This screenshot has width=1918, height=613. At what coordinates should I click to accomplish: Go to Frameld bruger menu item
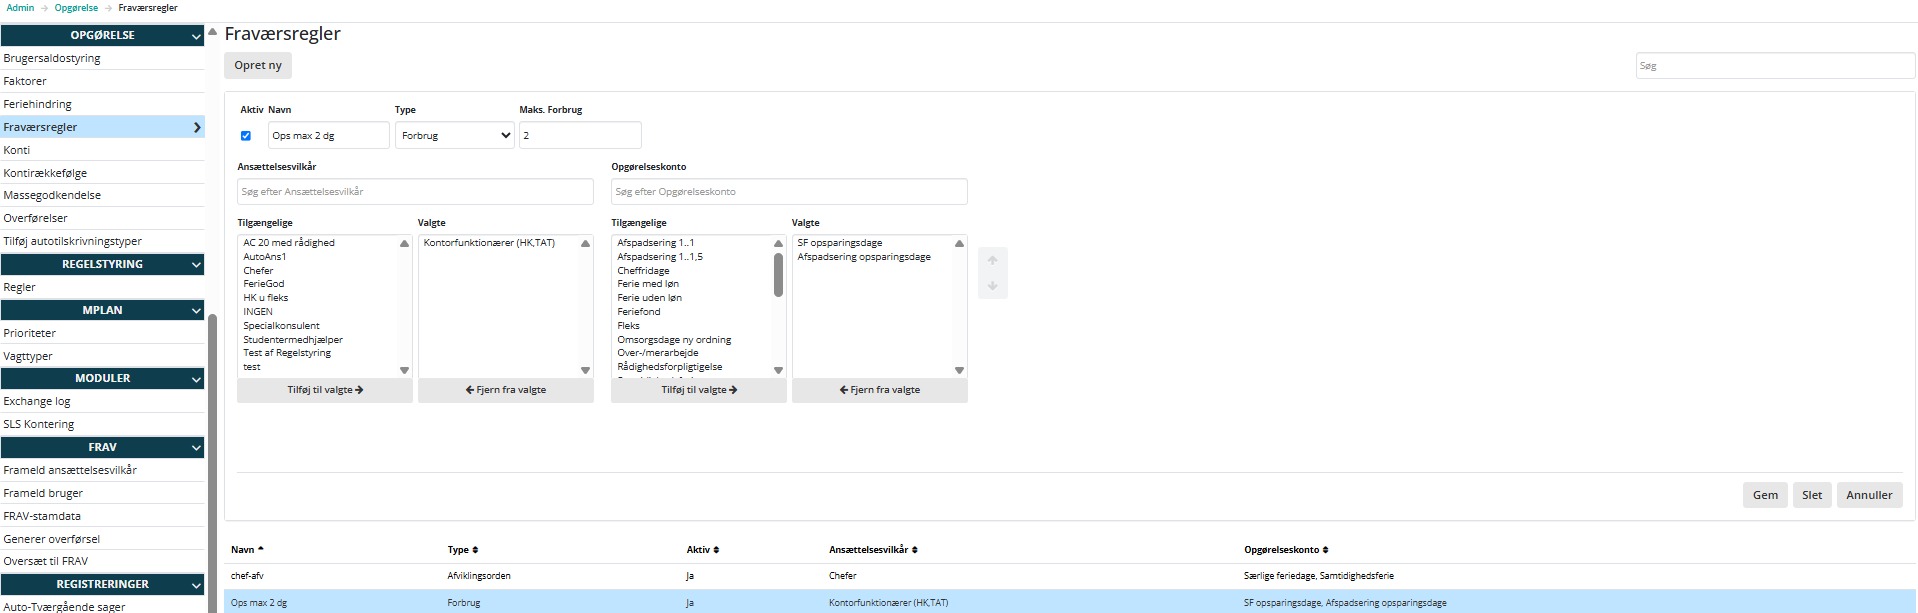43,493
